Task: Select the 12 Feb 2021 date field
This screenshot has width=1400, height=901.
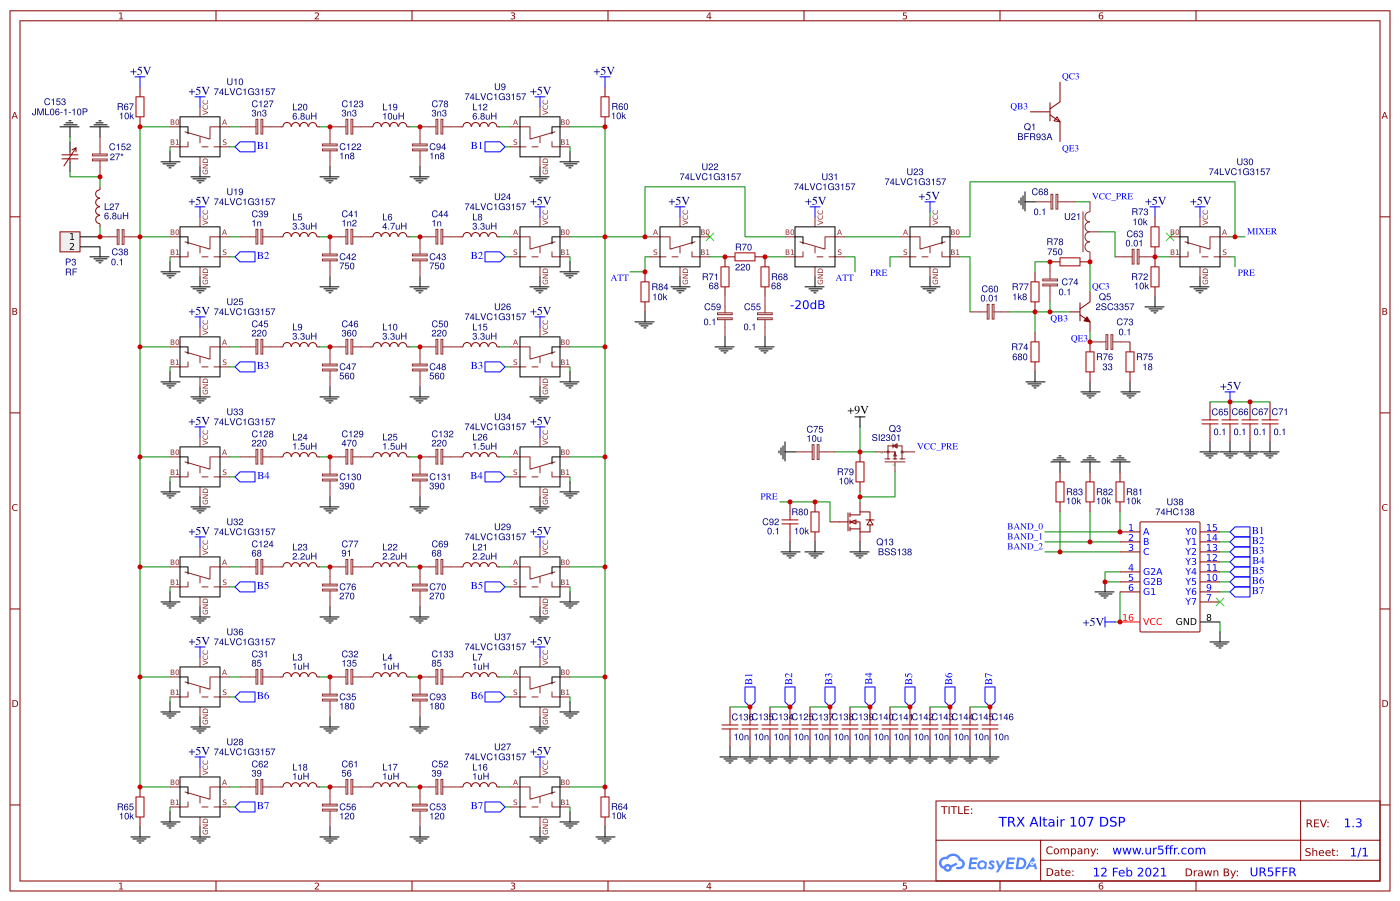Action: tap(1129, 872)
